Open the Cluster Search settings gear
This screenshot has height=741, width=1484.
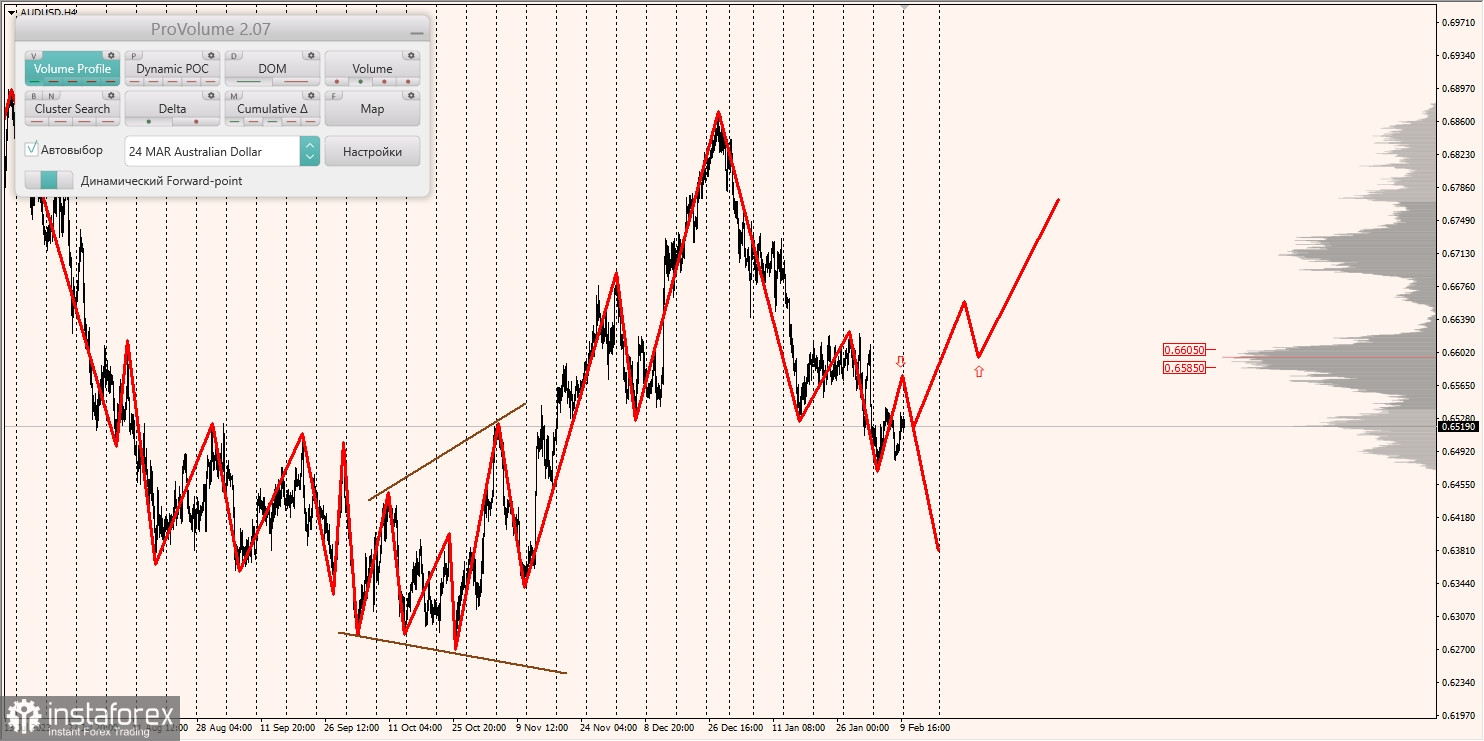(111, 95)
